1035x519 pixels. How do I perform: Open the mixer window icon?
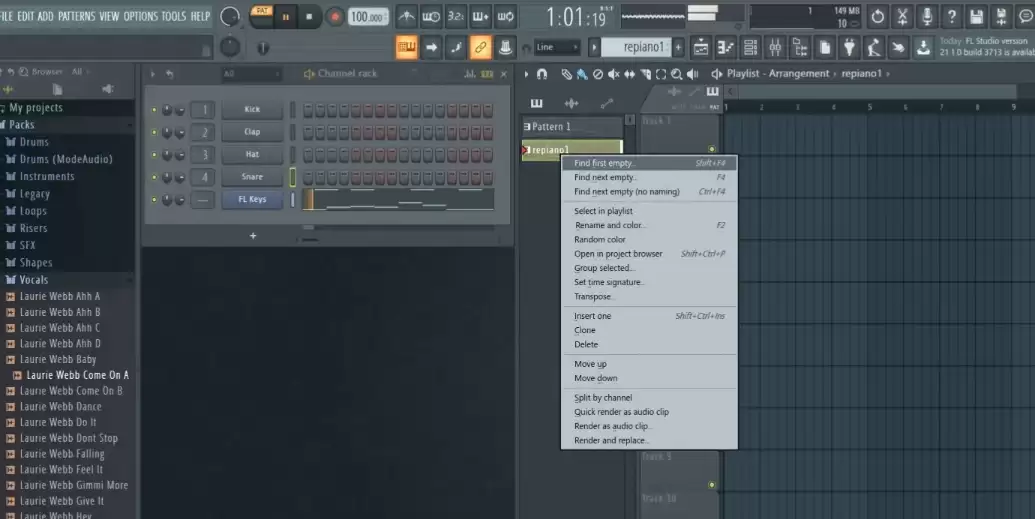tap(775, 48)
